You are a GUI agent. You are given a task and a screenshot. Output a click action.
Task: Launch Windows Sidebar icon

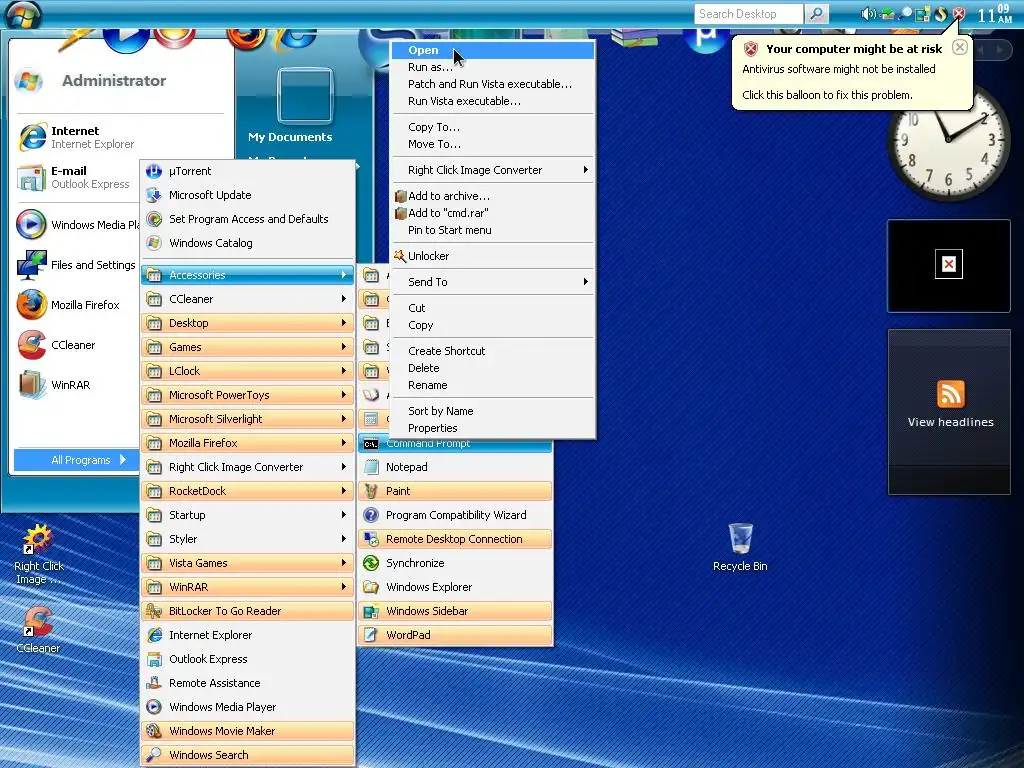371,611
